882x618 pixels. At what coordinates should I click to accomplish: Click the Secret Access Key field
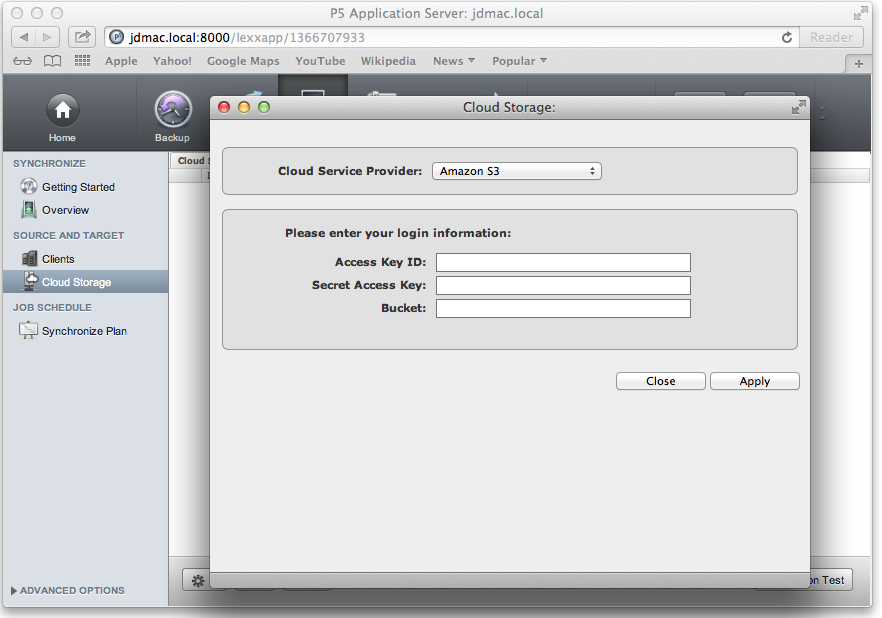click(563, 285)
